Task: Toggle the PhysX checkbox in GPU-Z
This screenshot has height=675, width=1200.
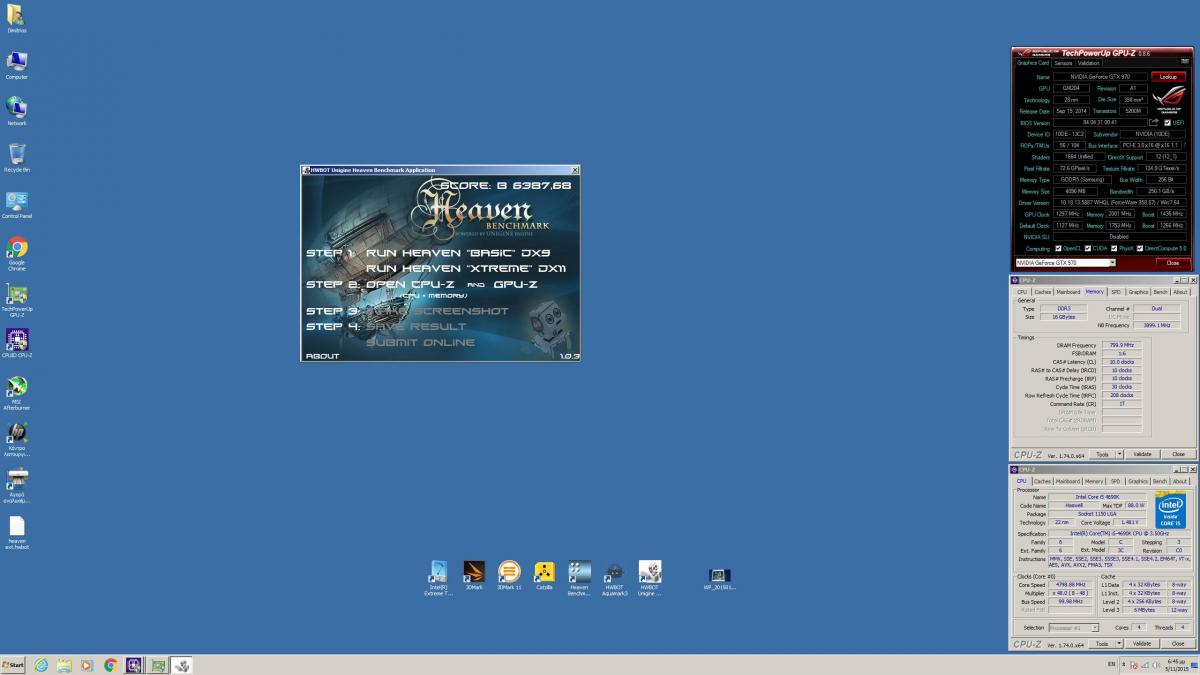Action: pyautogui.click(x=1113, y=248)
